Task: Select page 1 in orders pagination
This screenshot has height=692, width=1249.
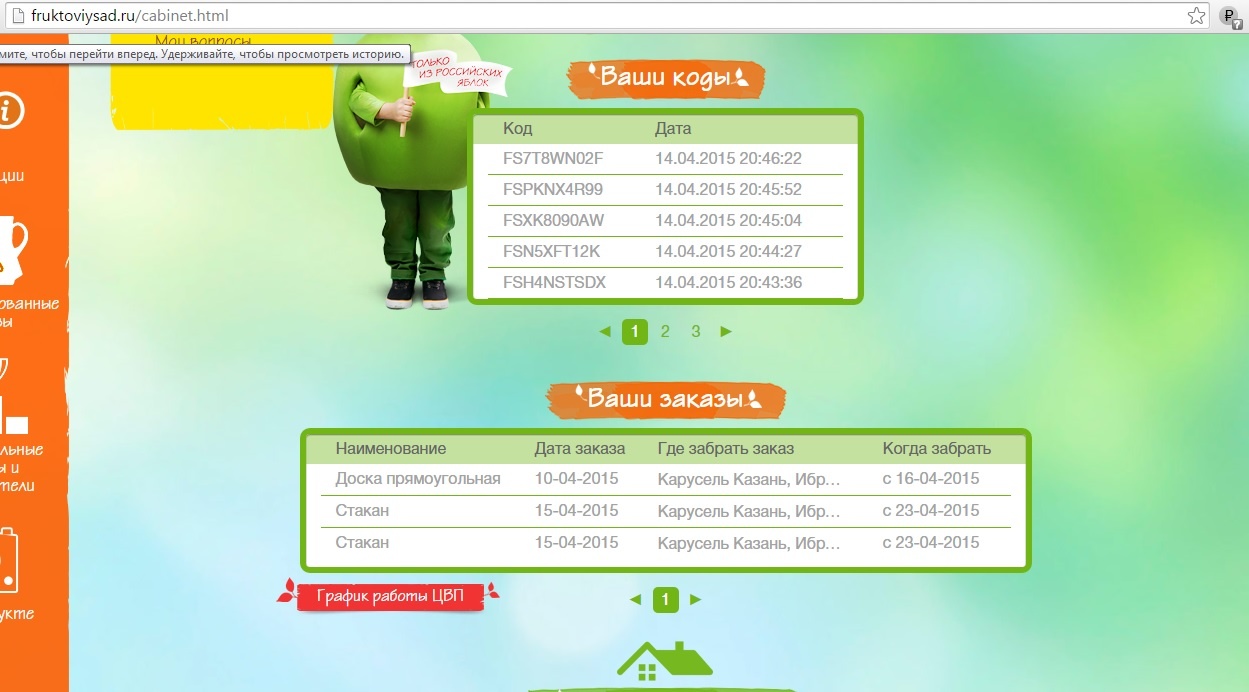Action: click(665, 600)
